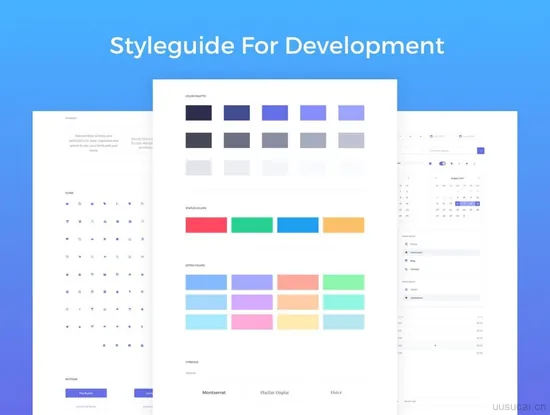Toggle the purple switch above the calendar
The width and height of the screenshot is (550, 415).
click(442, 163)
